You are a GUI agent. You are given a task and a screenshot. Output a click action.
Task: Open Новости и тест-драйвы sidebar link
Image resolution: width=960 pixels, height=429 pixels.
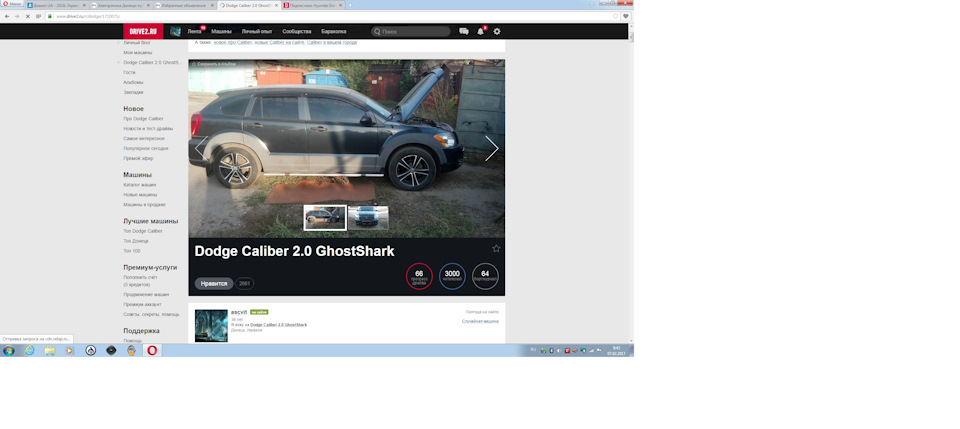click(148, 129)
